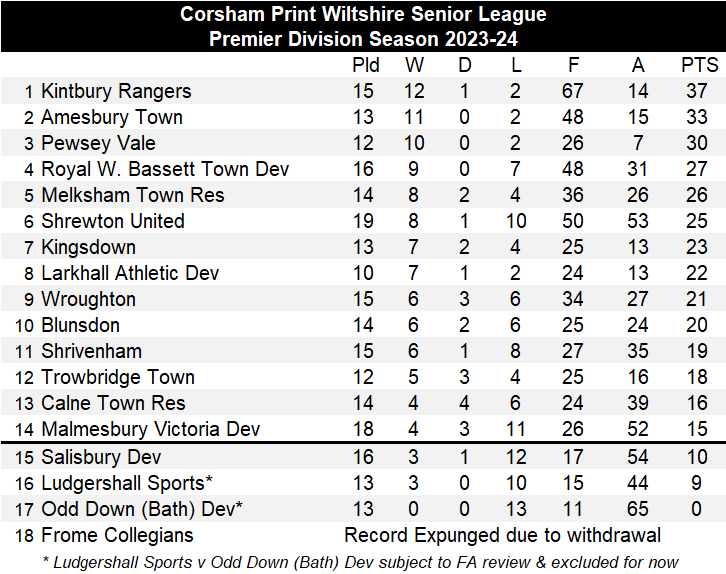Click the Pewsey Vale team name
726x574 pixels.
pyautogui.click(x=98, y=143)
